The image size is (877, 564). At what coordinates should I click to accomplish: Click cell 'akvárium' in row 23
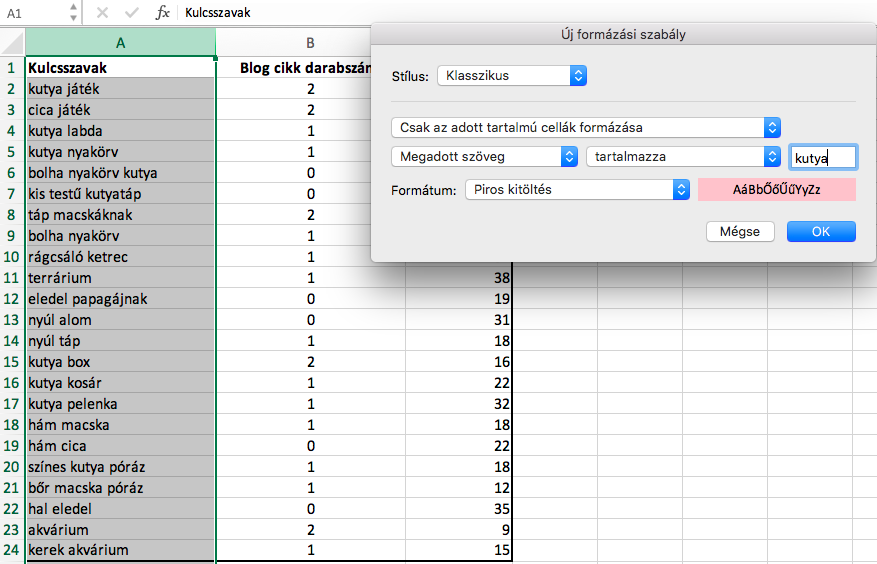pyautogui.click(x=120, y=530)
